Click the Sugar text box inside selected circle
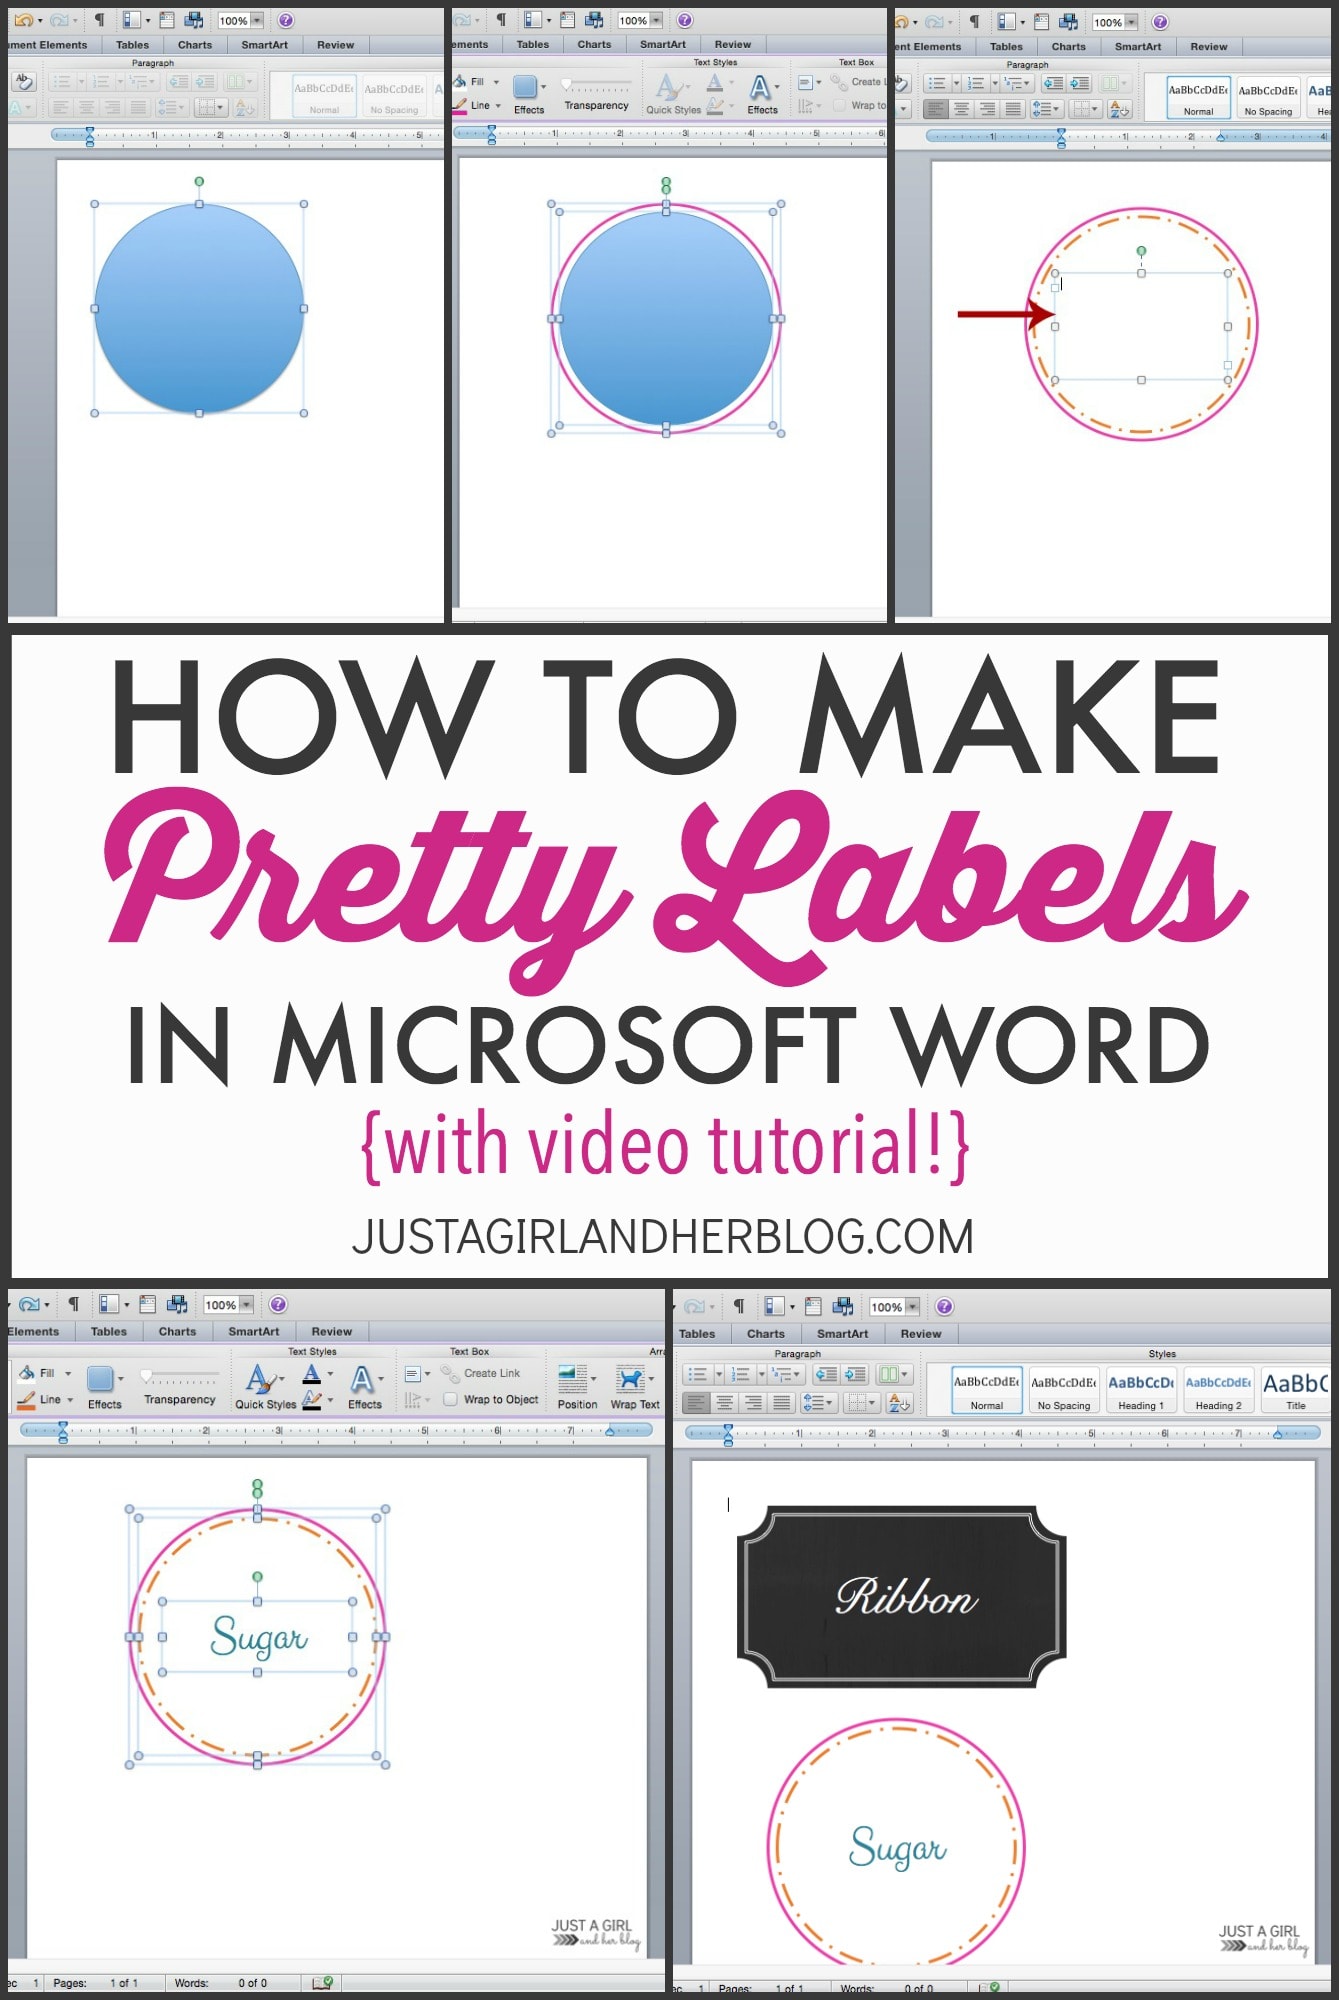1339x2000 pixels. 258,1637
